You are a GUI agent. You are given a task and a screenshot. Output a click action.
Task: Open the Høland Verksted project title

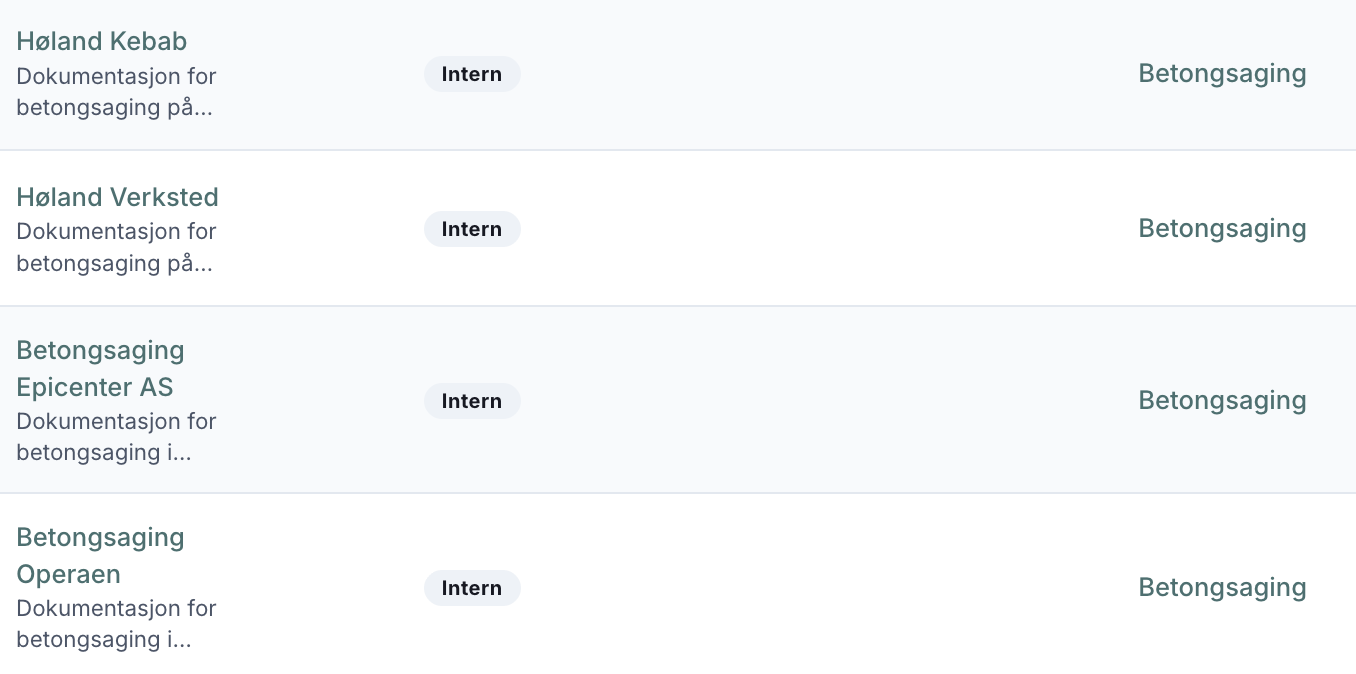click(117, 197)
